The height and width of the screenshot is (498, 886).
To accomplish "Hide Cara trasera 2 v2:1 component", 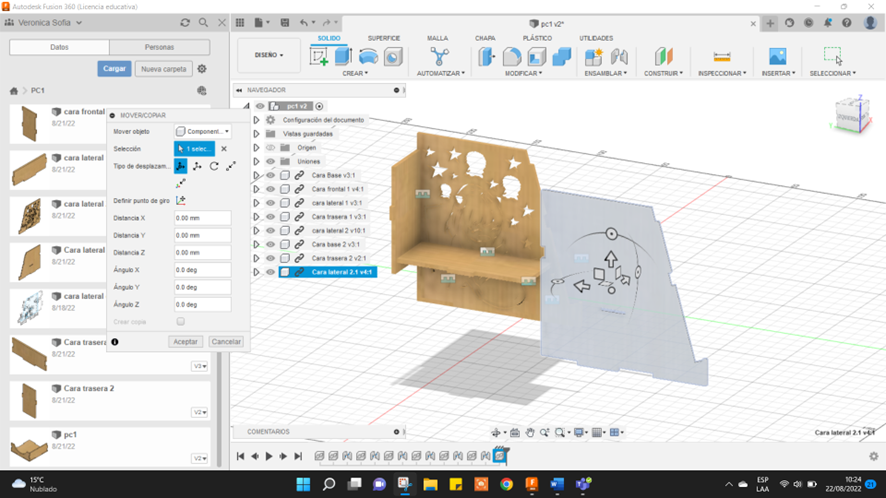I will (x=270, y=258).
